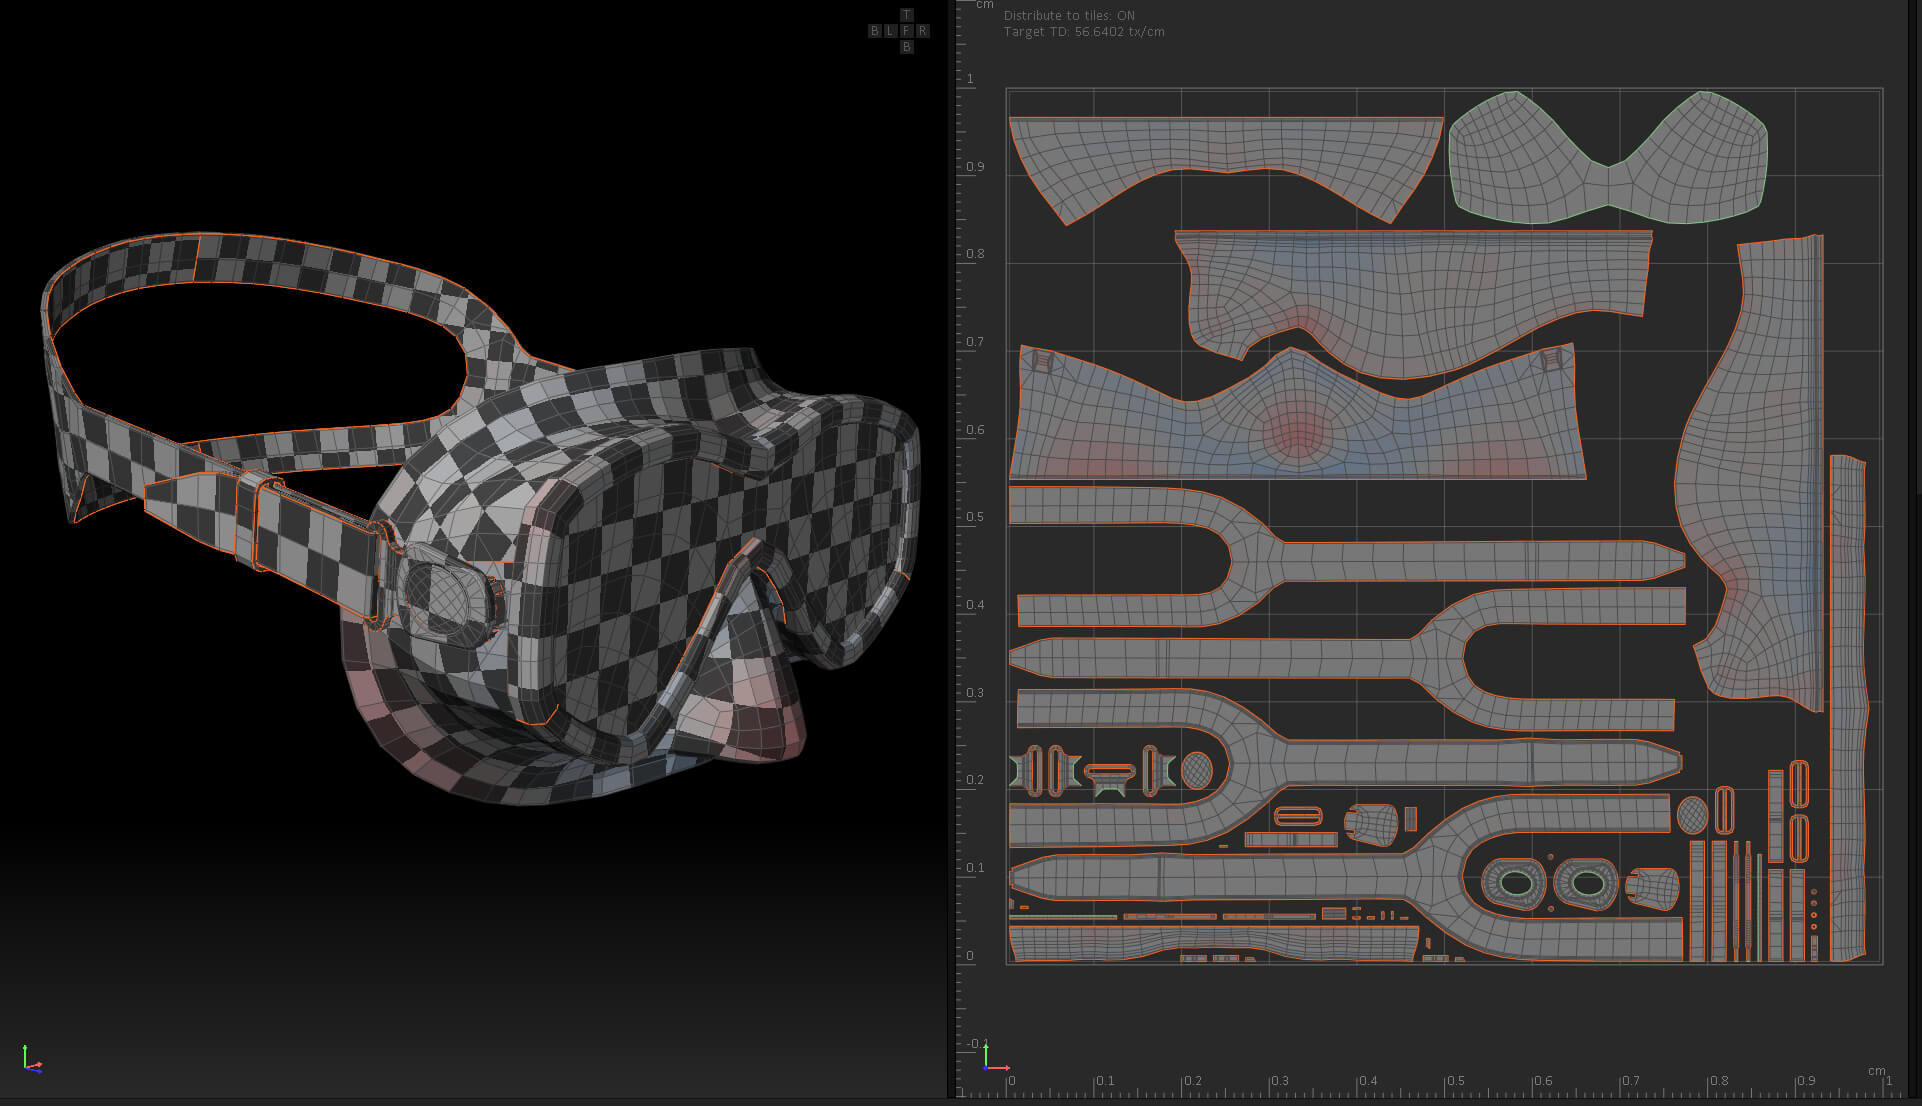Select the tall narrow strip island at tile's right edge

[x=1848, y=708]
